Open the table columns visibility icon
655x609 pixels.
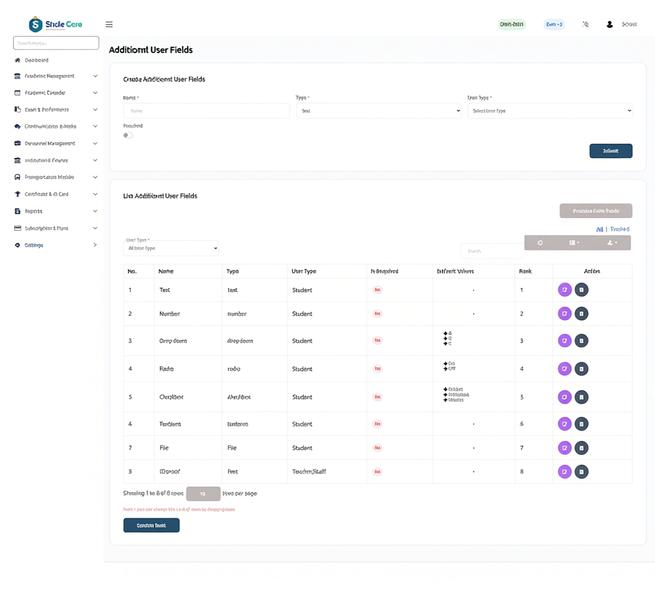tap(574, 243)
